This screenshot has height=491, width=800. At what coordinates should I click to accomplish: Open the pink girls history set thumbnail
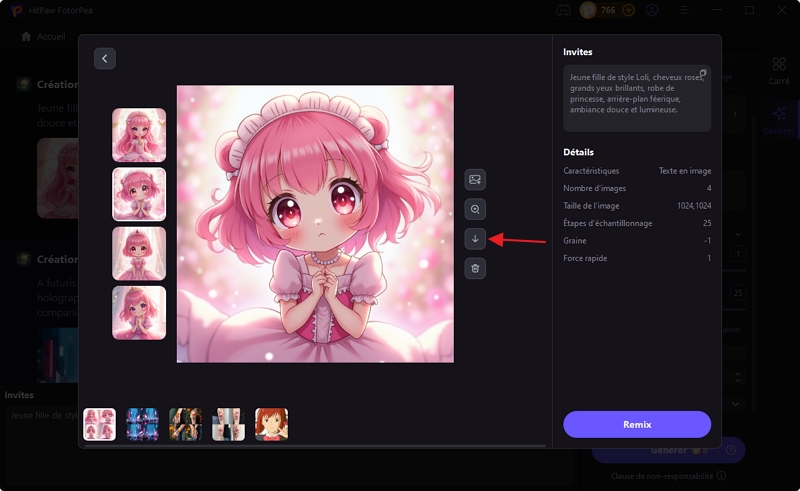(x=99, y=424)
